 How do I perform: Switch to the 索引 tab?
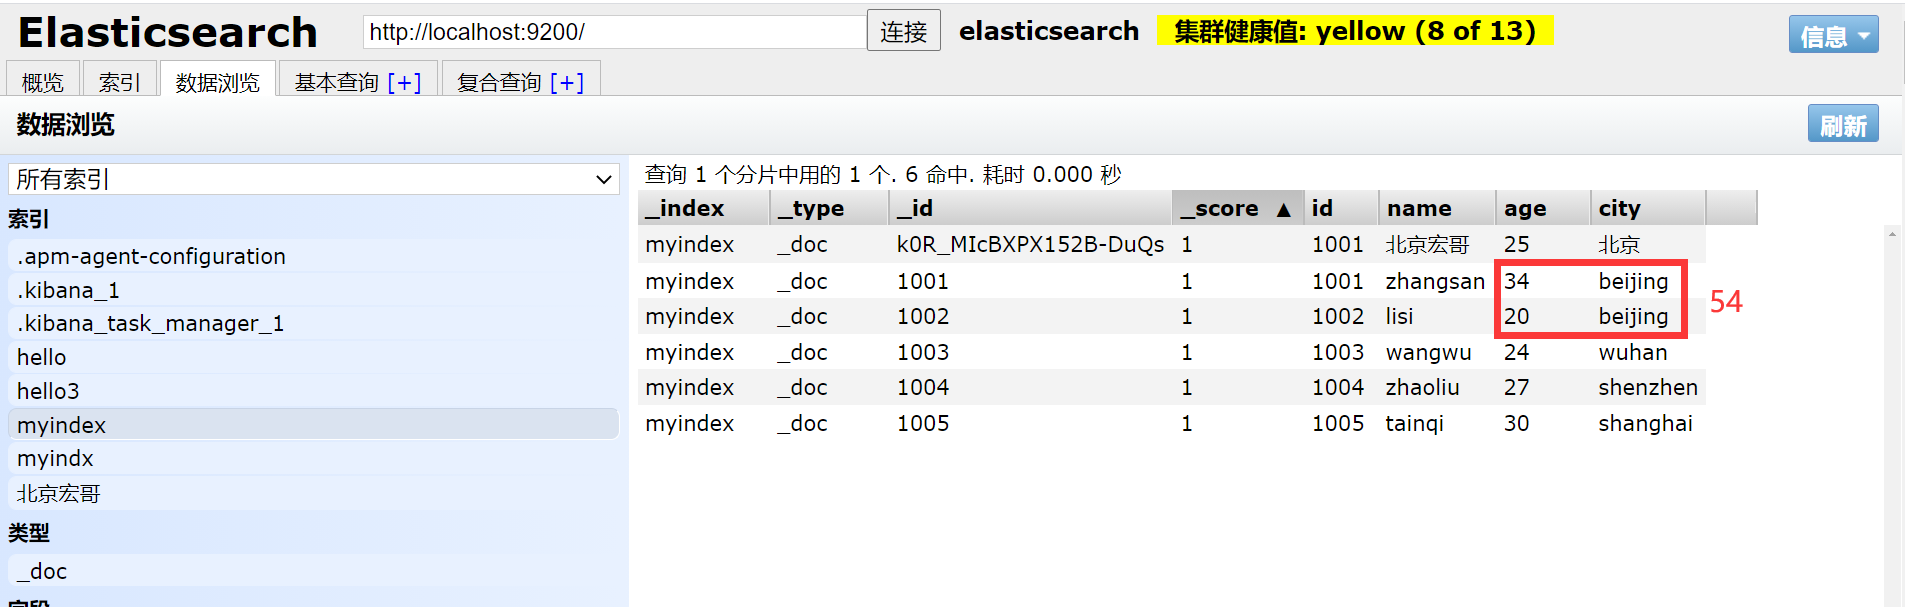(x=120, y=82)
